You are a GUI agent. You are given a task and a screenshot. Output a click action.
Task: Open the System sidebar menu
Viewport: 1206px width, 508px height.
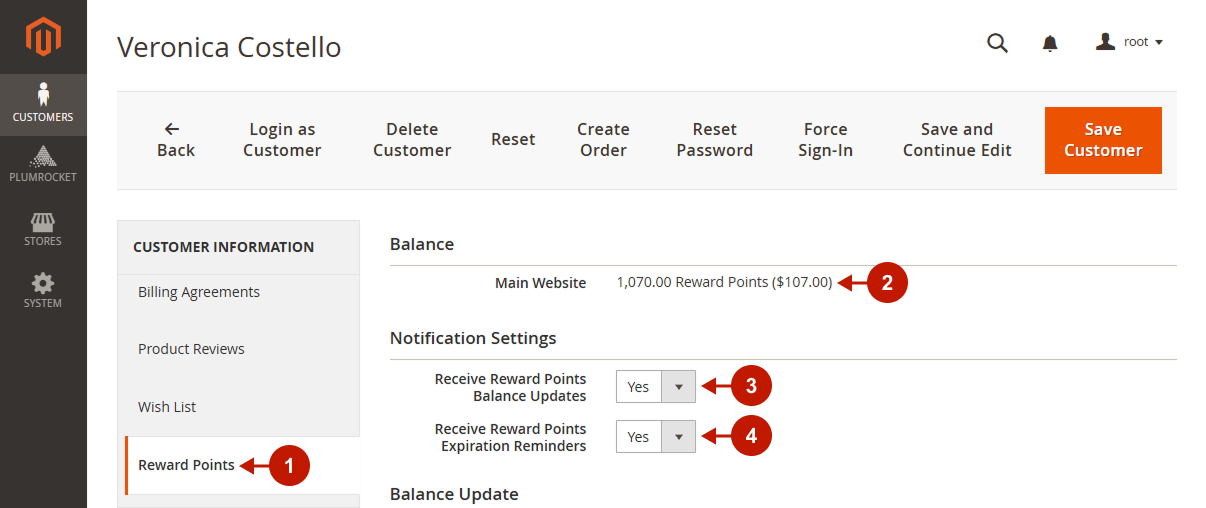[x=43, y=290]
